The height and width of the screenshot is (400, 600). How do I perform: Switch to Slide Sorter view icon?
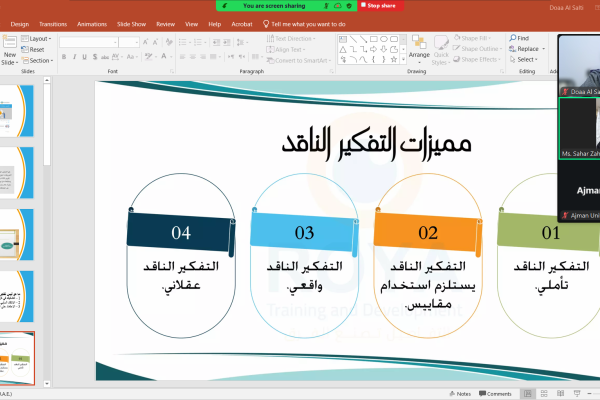point(544,393)
